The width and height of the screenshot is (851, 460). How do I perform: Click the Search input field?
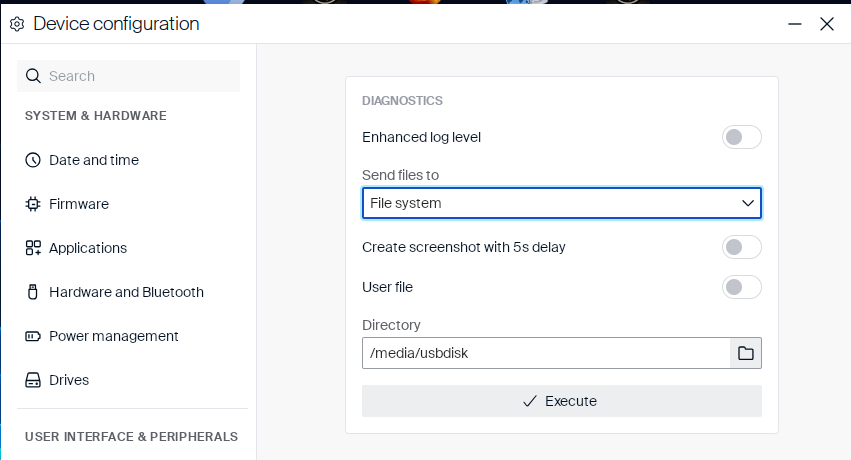[x=129, y=76]
